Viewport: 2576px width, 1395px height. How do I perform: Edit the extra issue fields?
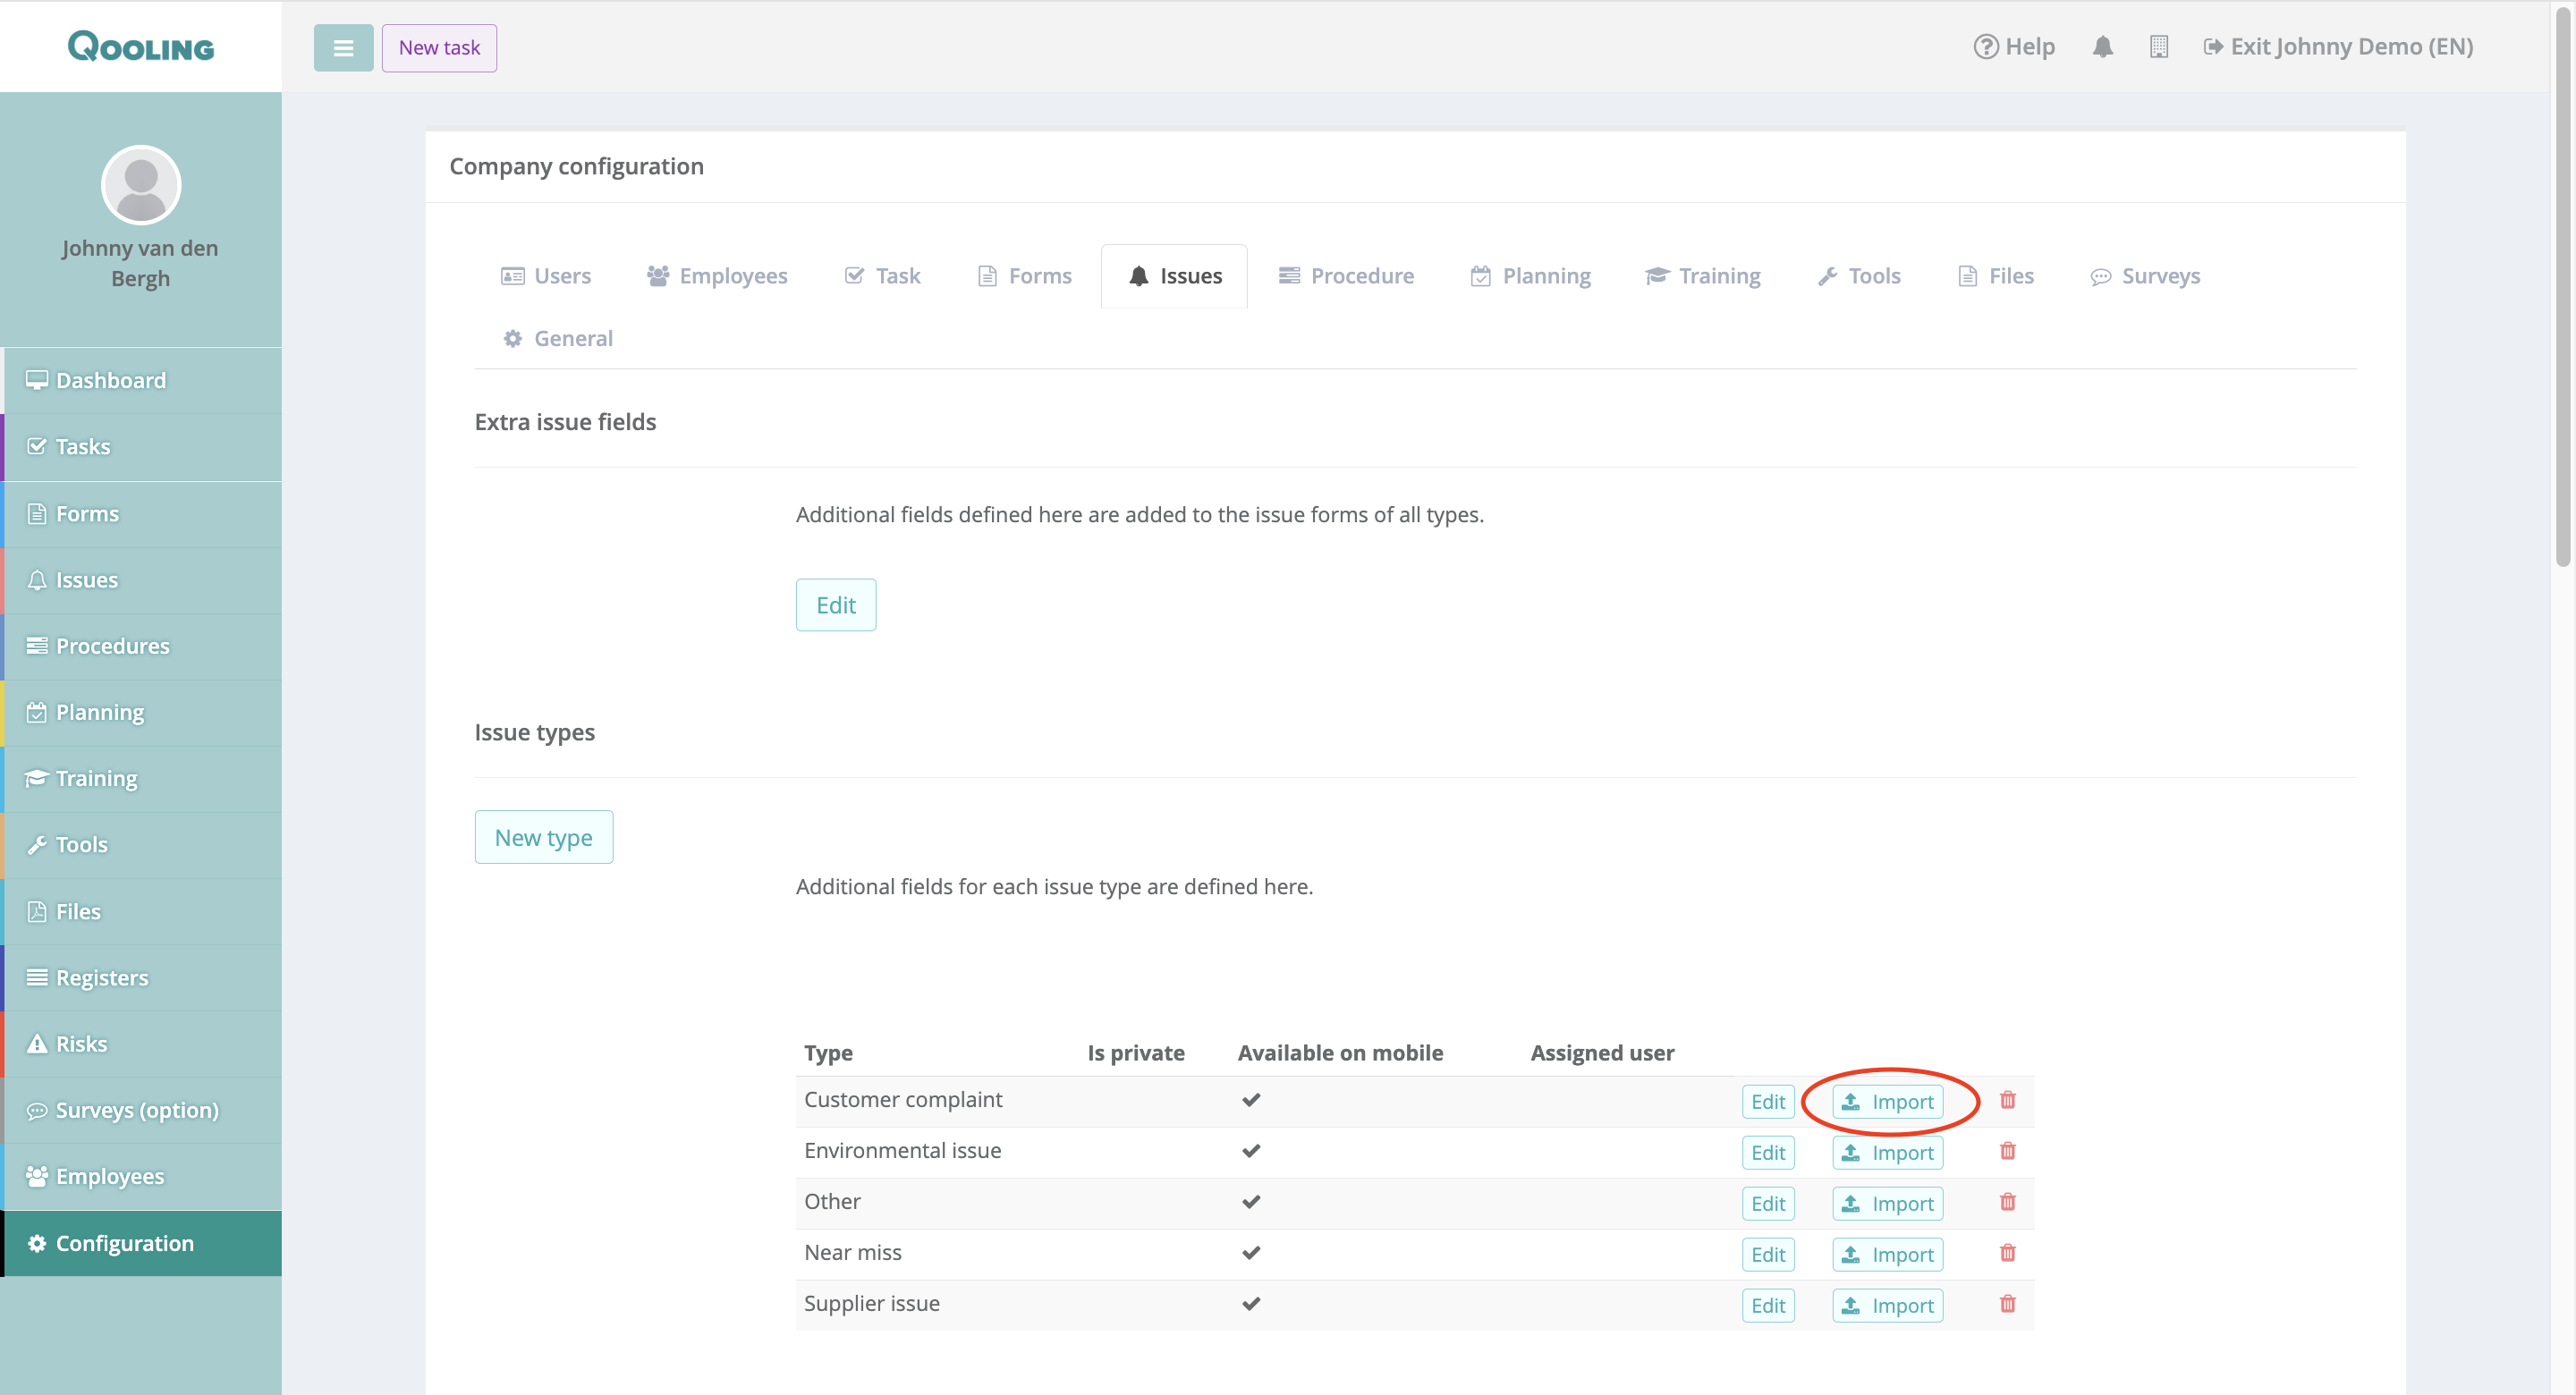point(835,605)
